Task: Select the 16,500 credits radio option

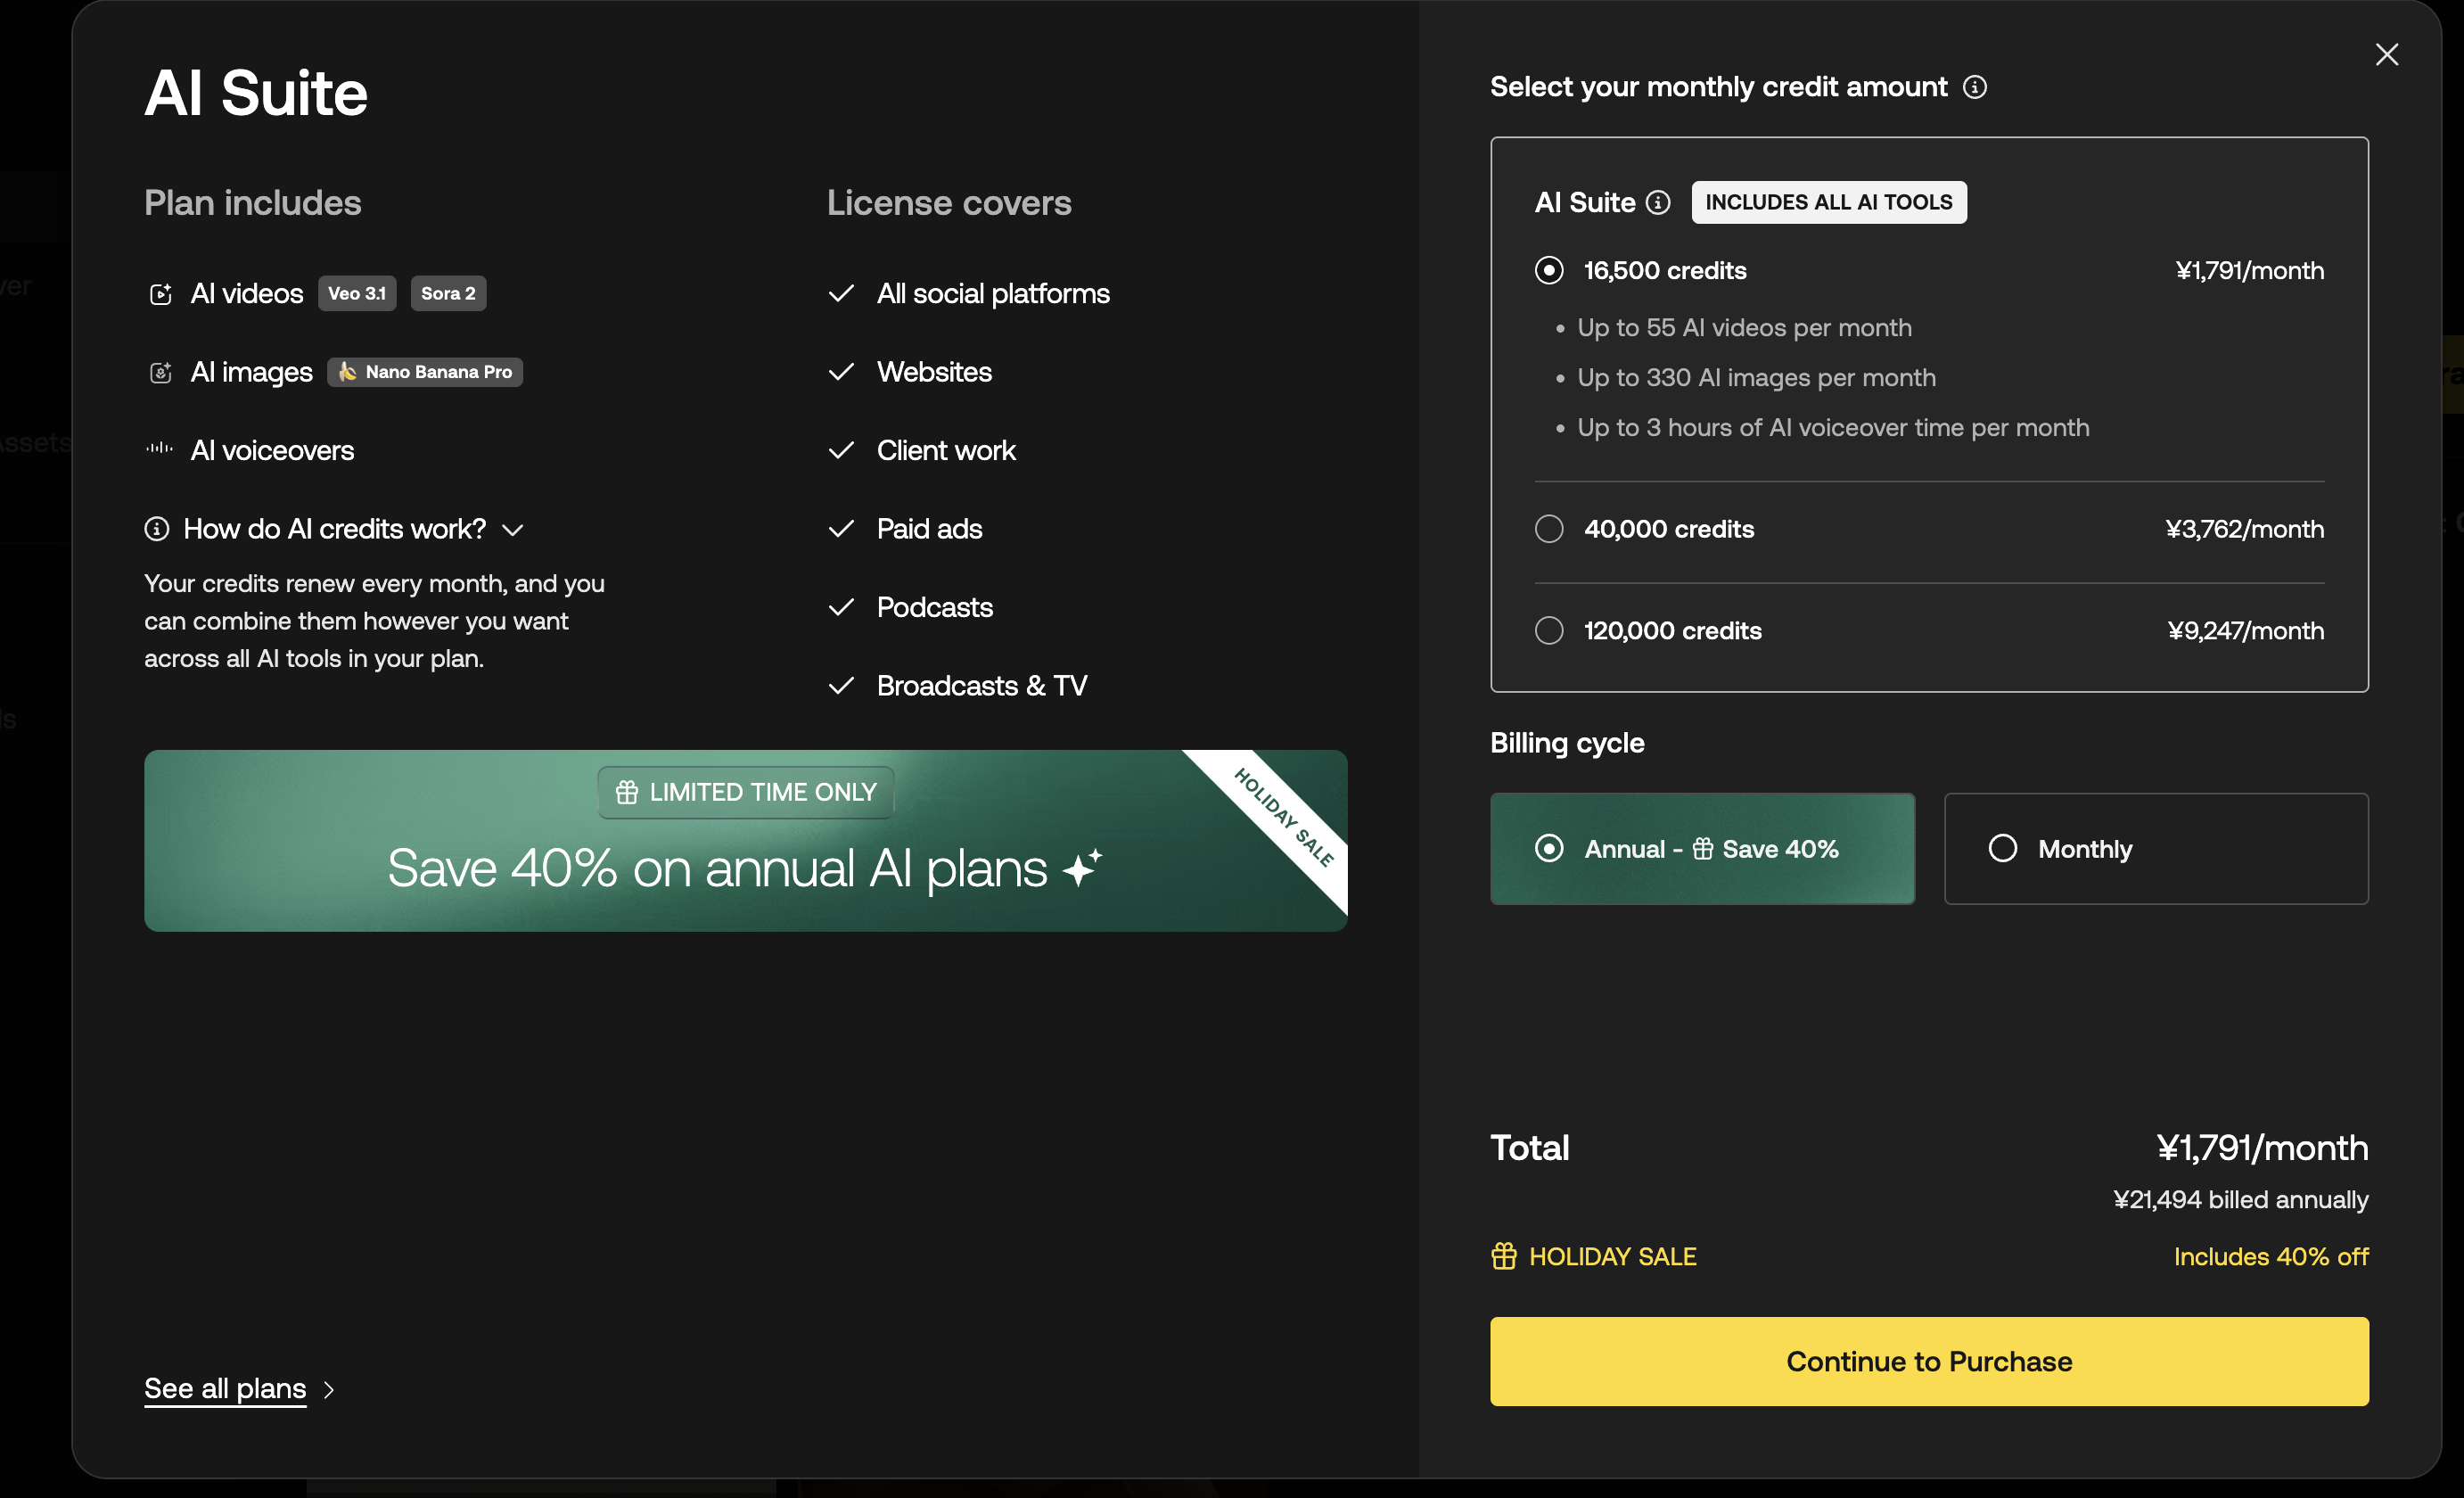Action: pyautogui.click(x=1549, y=270)
